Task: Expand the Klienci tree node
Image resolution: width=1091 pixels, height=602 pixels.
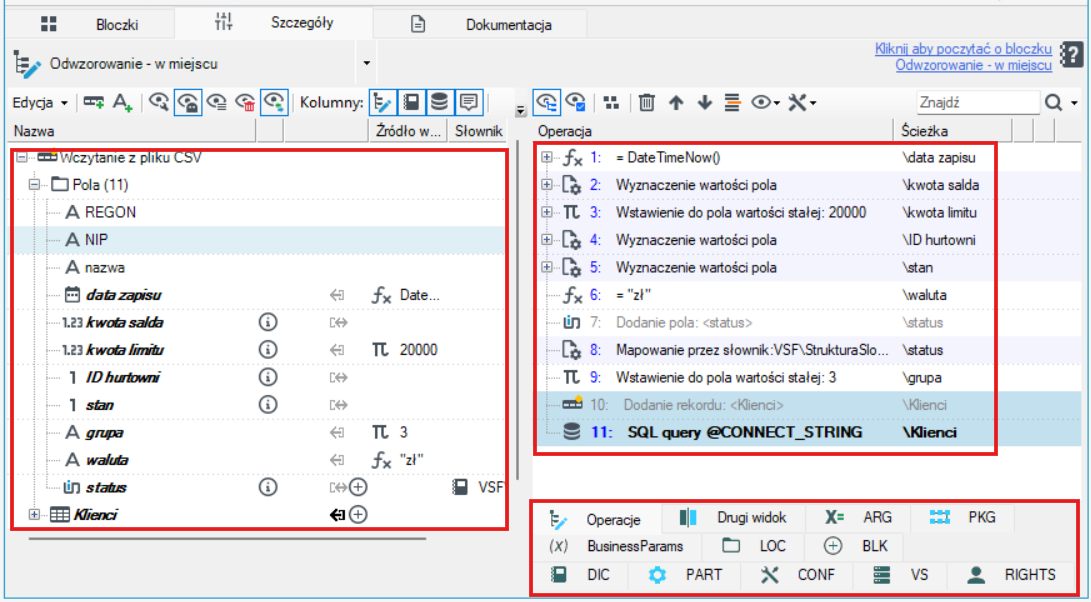Action: point(33,515)
